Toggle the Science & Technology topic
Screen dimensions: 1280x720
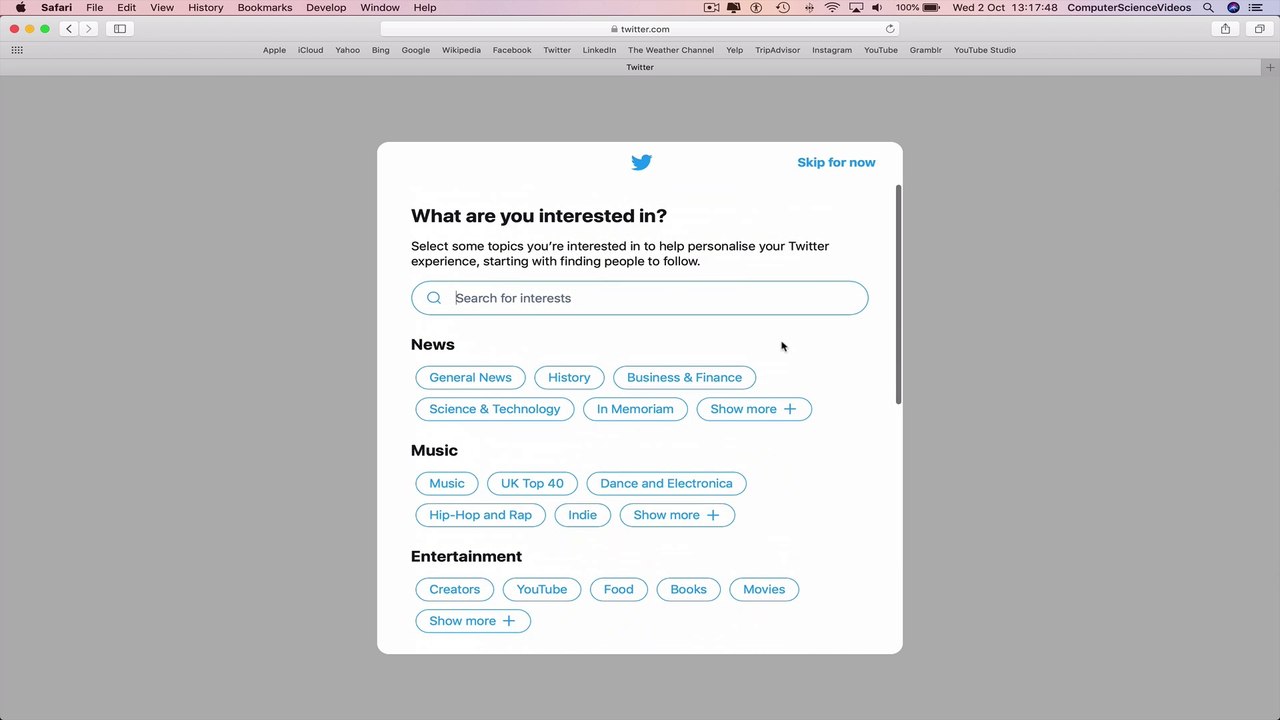(x=495, y=409)
